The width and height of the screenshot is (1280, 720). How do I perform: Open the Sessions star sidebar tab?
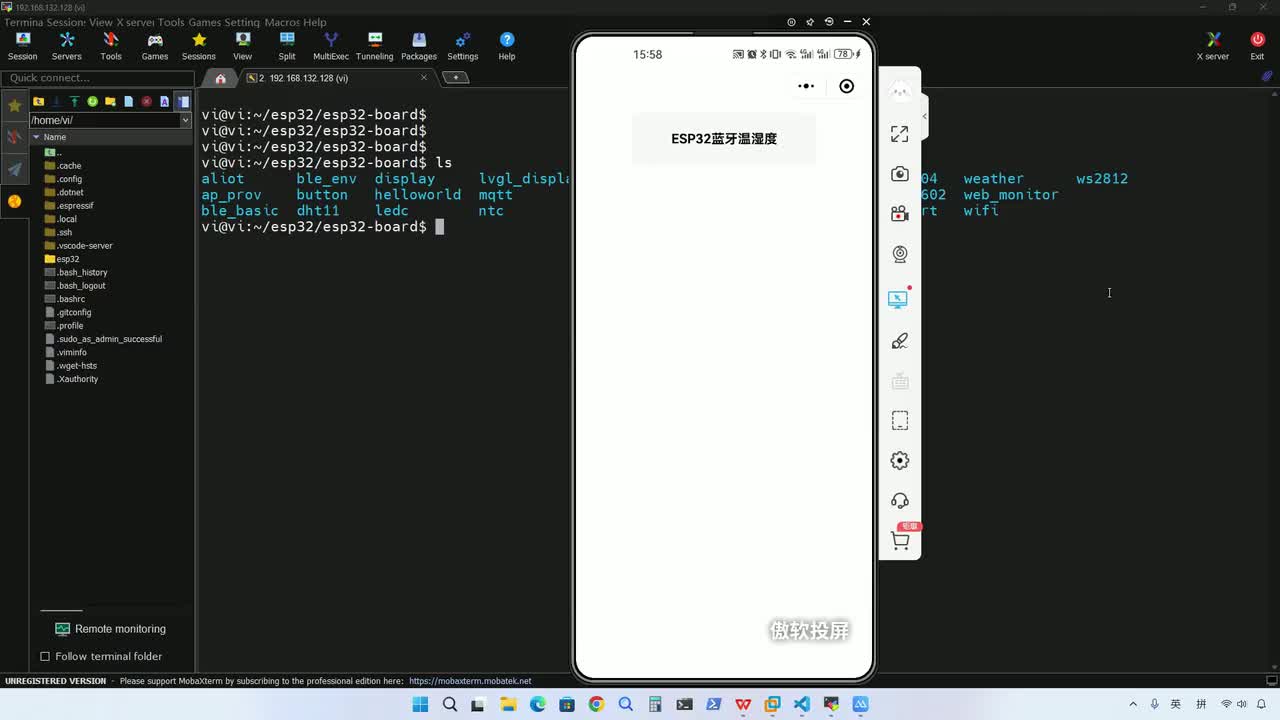click(x=14, y=105)
